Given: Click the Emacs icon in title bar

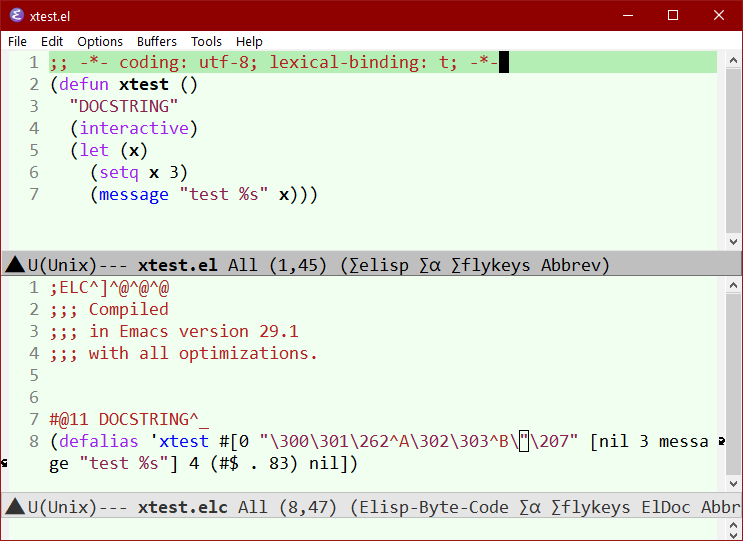Looking at the screenshot, I should click(x=17, y=15).
